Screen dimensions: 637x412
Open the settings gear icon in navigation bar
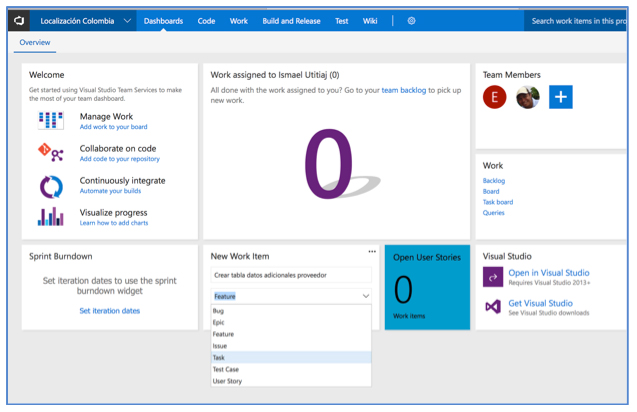tap(411, 21)
